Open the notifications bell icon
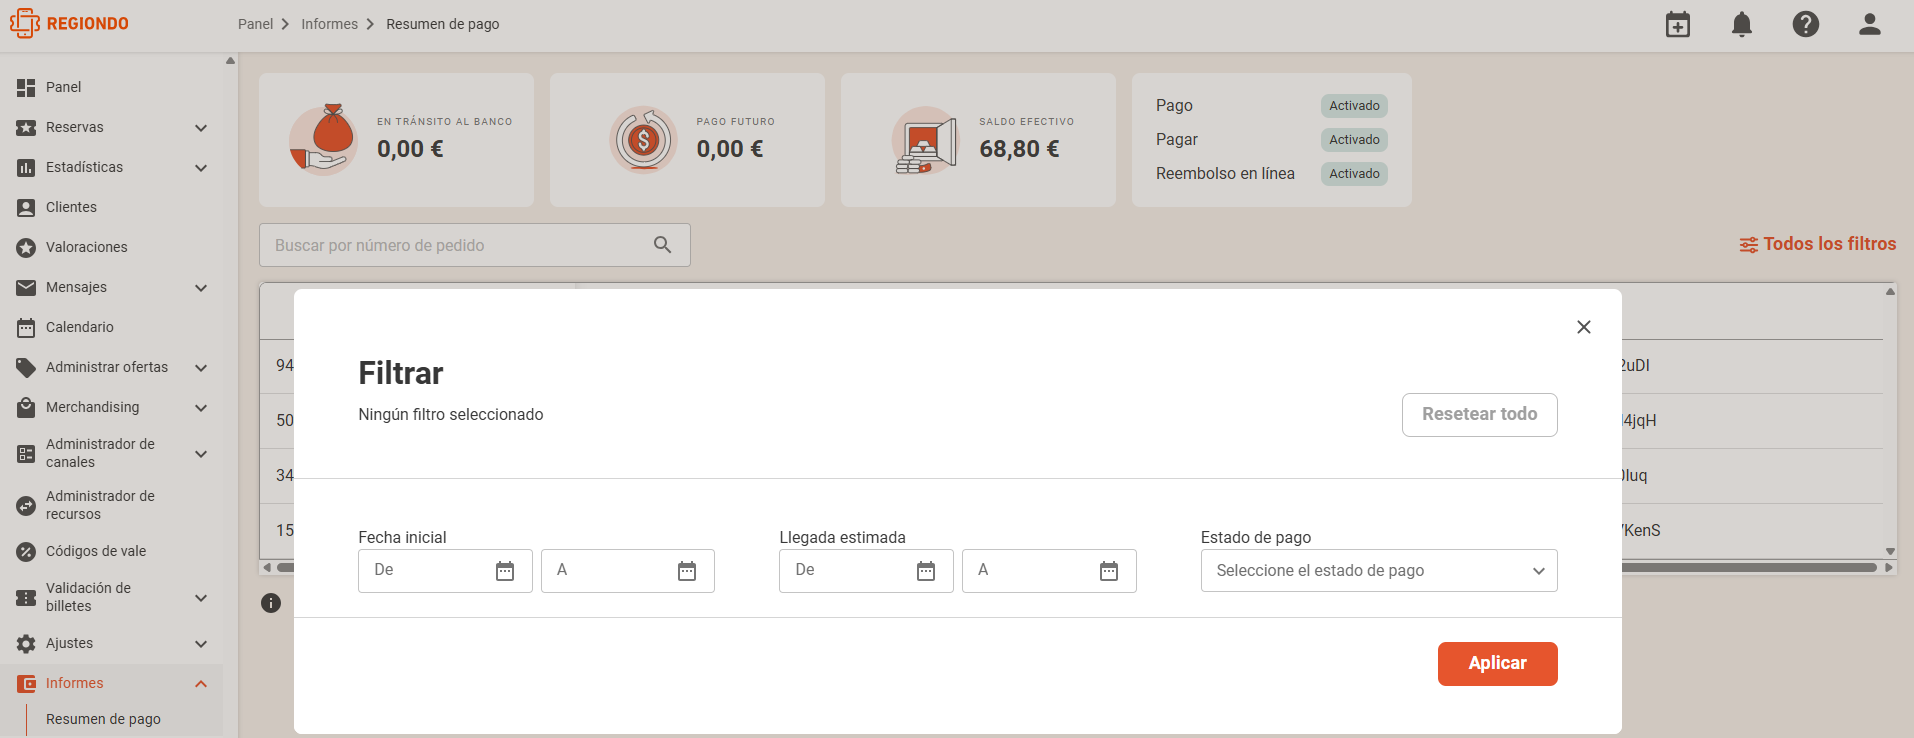This screenshot has height=738, width=1914. pyautogui.click(x=1742, y=24)
